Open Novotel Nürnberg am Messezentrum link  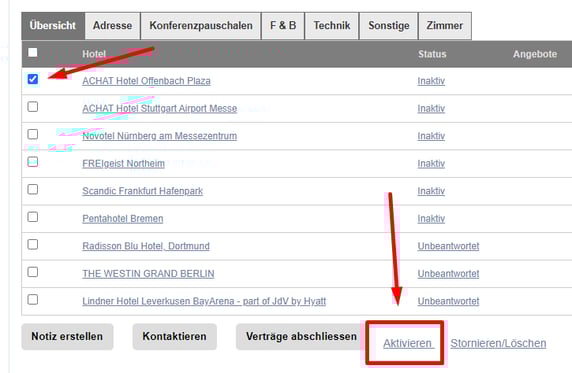(159, 136)
